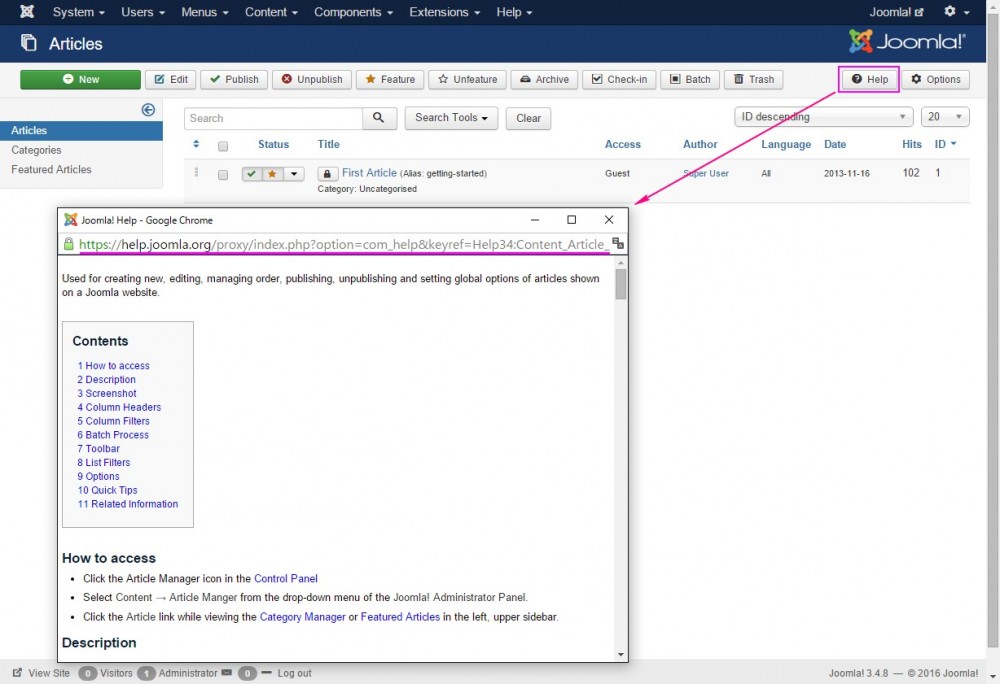The height and width of the screenshot is (684, 1000).
Task: Open the 20 items list limit dropdown
Action: tap(944, 117)
